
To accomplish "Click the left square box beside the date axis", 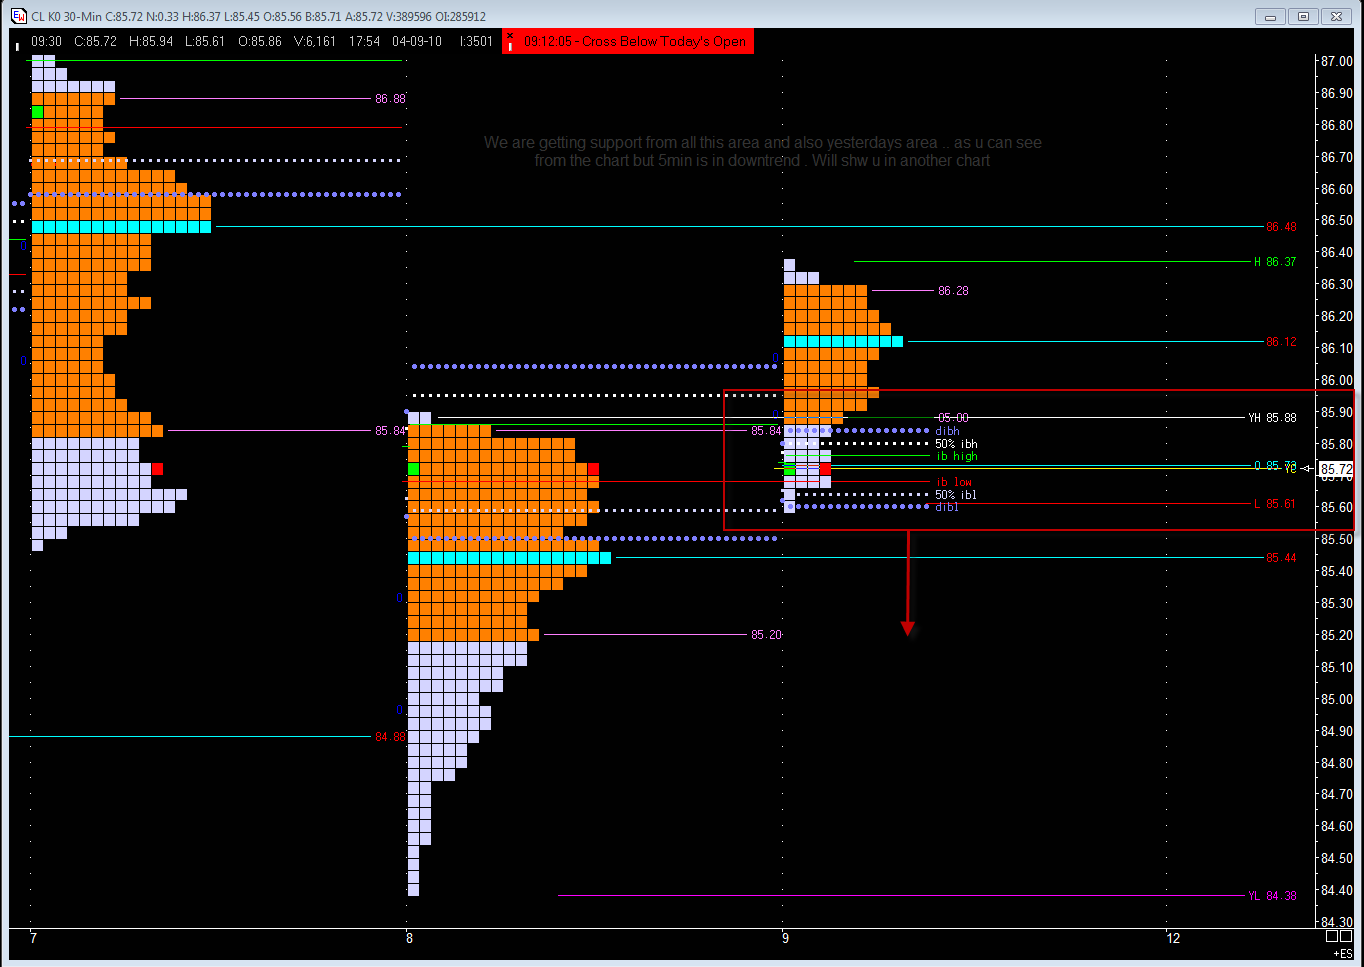I will coord(1332,937).
